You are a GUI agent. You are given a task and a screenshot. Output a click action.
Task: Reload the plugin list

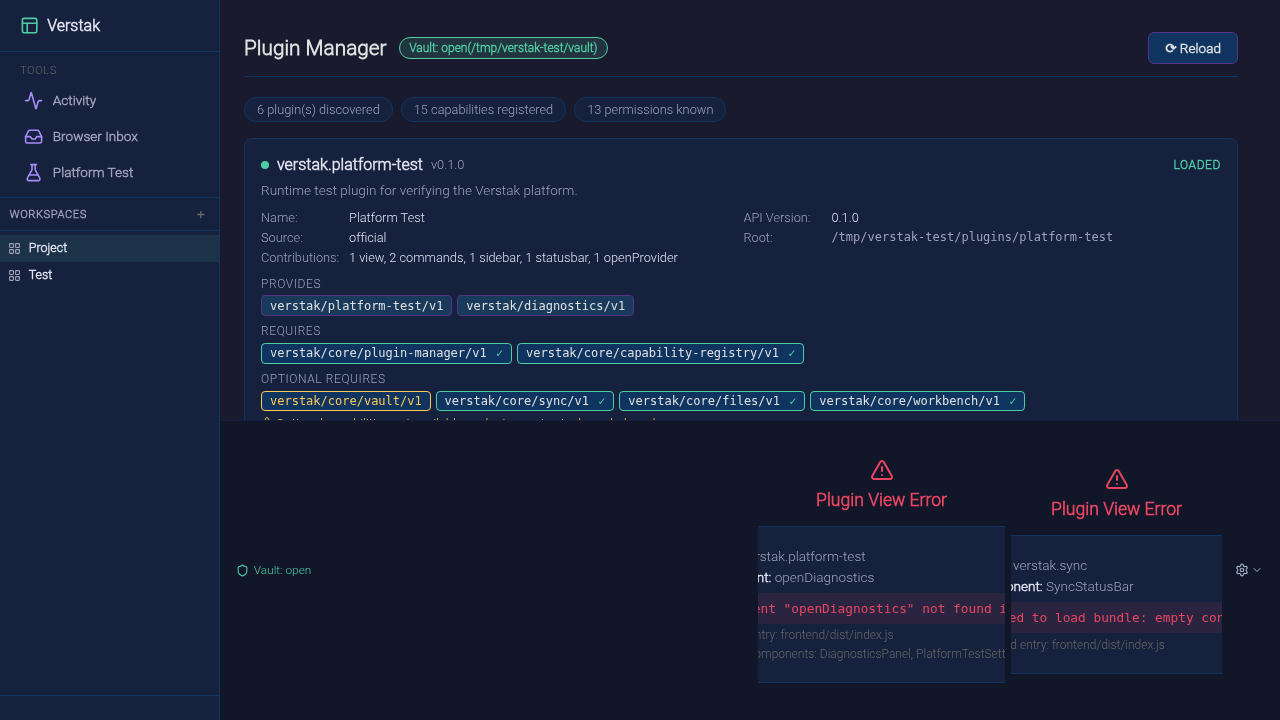point(1193,48)
